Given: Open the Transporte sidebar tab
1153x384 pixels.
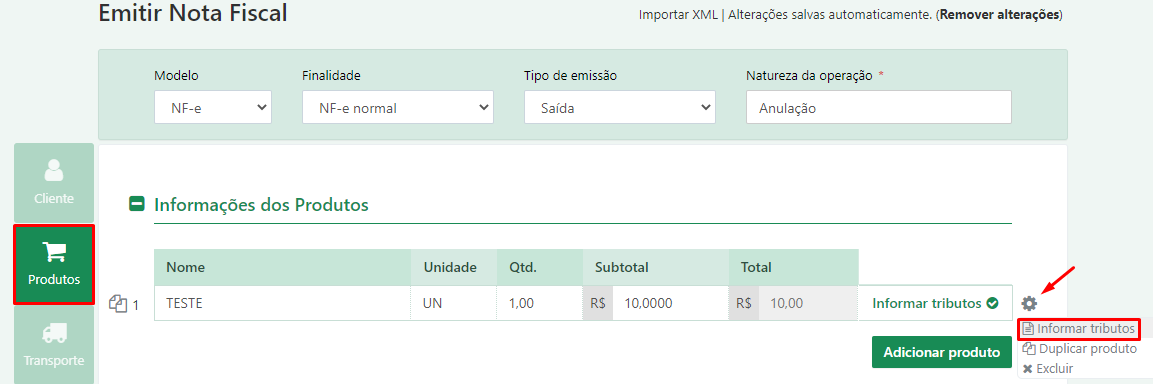Looking at the screenshot, I should [x=54, y=346].
